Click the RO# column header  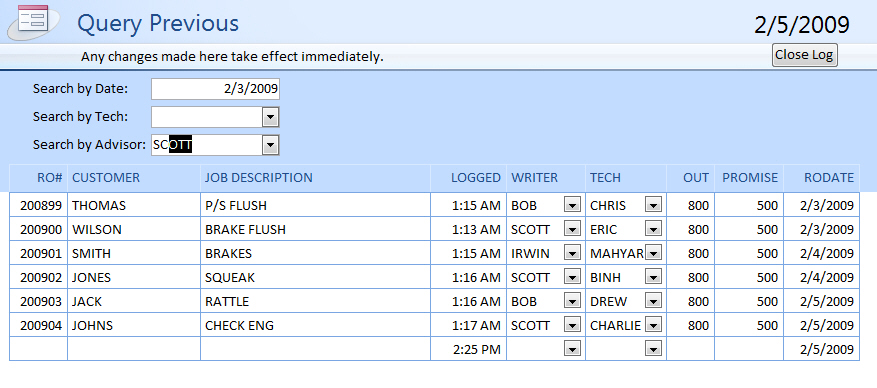pos(39,178)
